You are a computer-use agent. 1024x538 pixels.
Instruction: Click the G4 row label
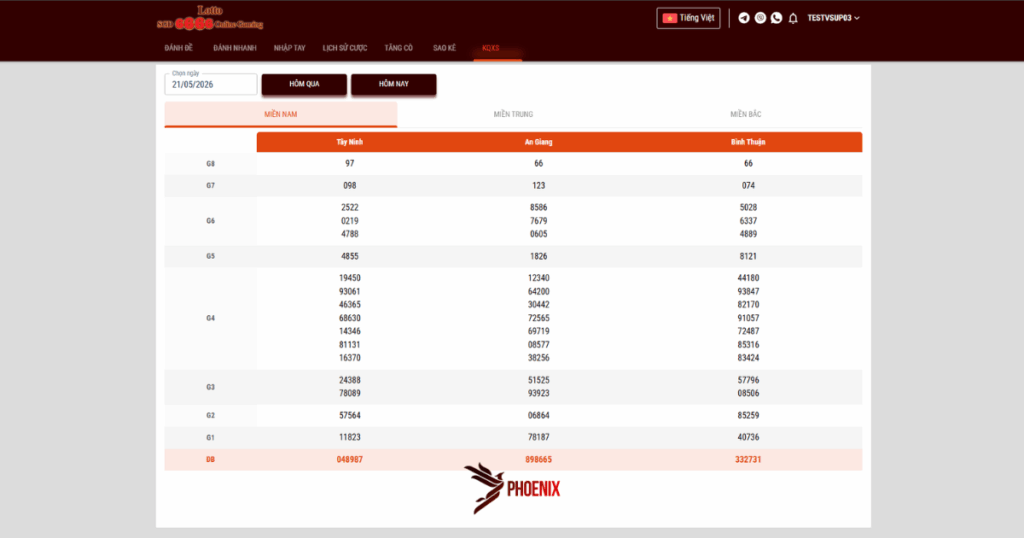tap(210, 318)
